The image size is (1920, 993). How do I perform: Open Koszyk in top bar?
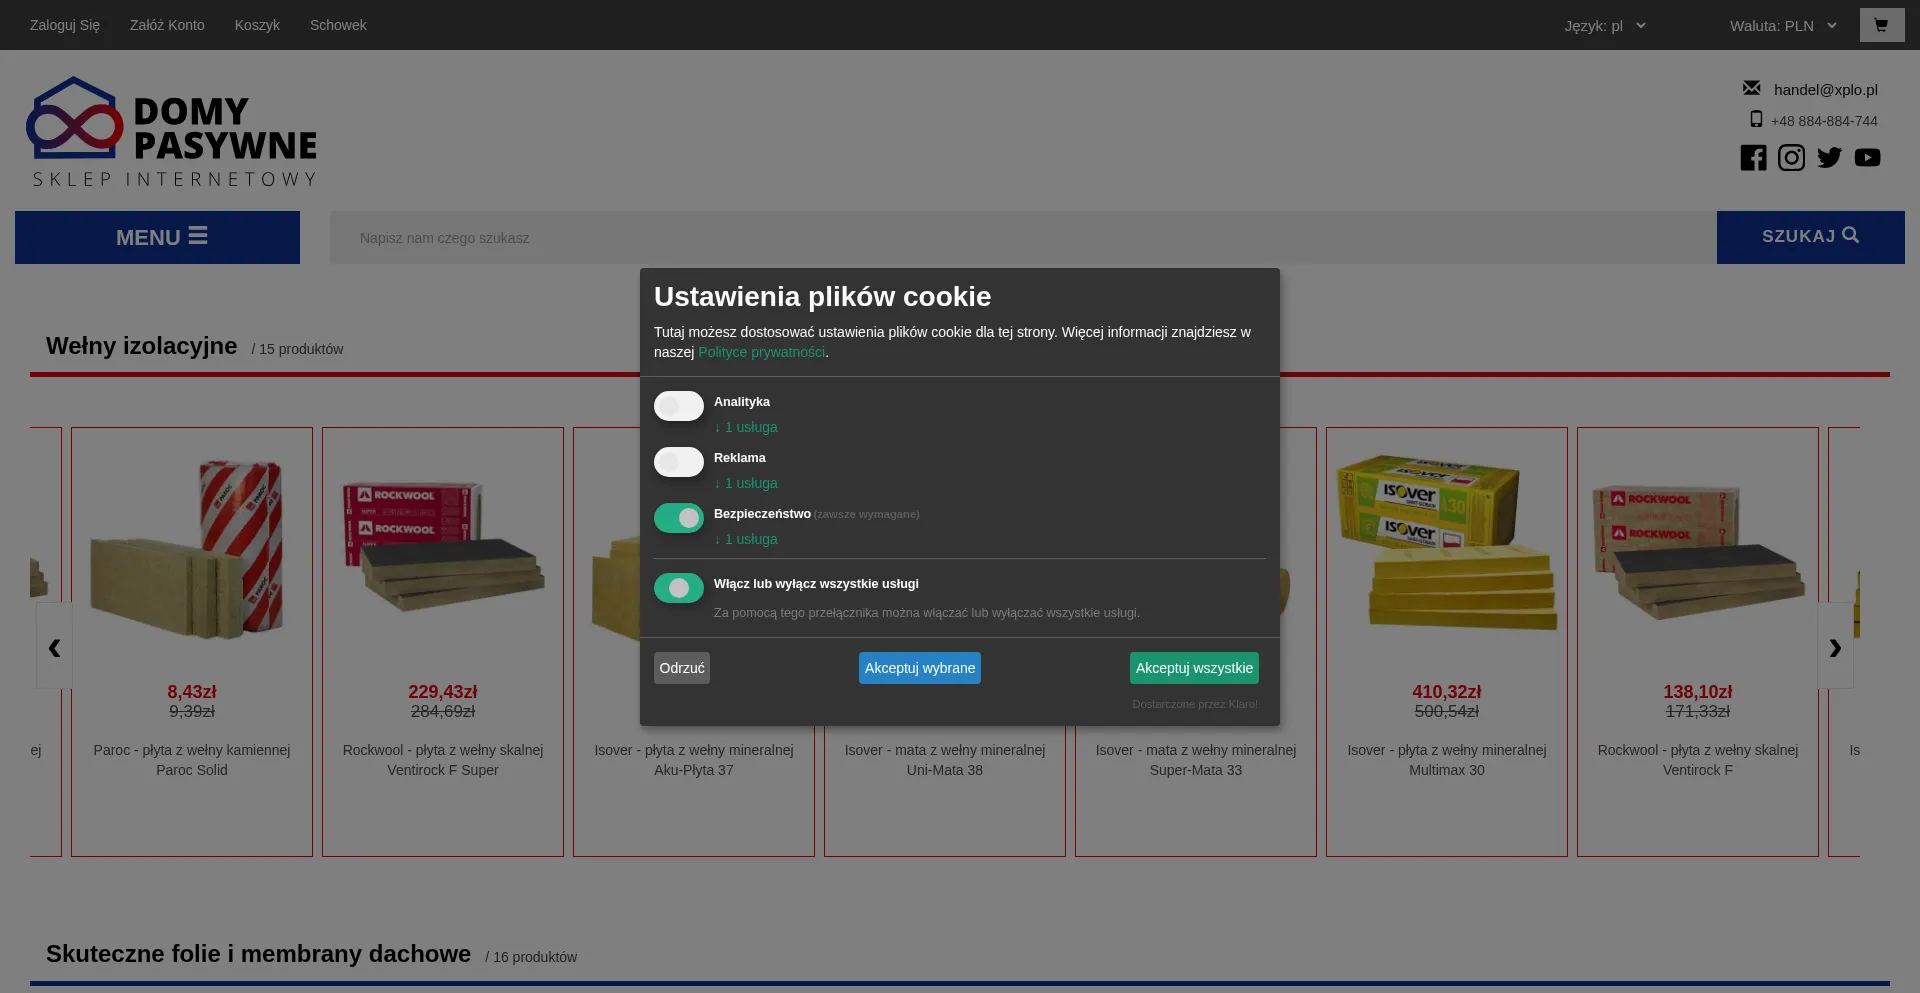coord(257,25)
